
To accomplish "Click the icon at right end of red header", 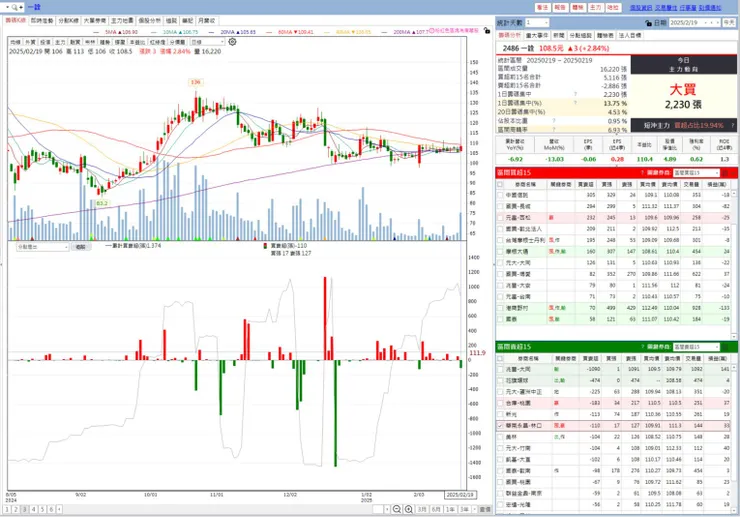I will point(725,173).
